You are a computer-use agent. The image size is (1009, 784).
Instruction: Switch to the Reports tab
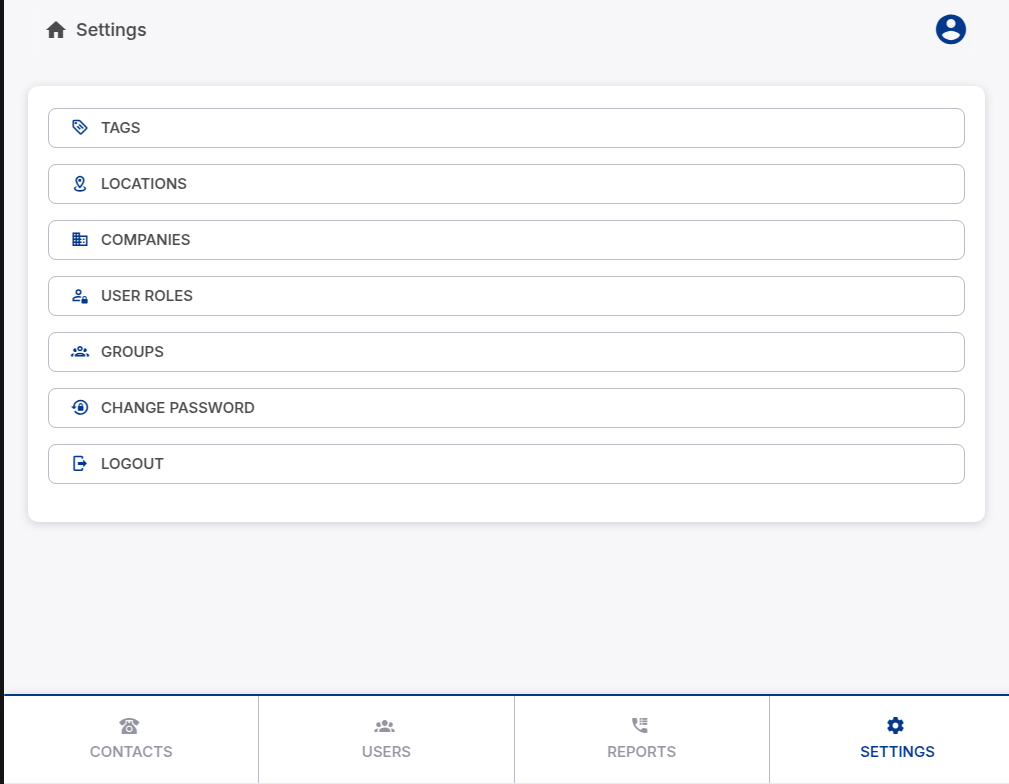point(641,741)
